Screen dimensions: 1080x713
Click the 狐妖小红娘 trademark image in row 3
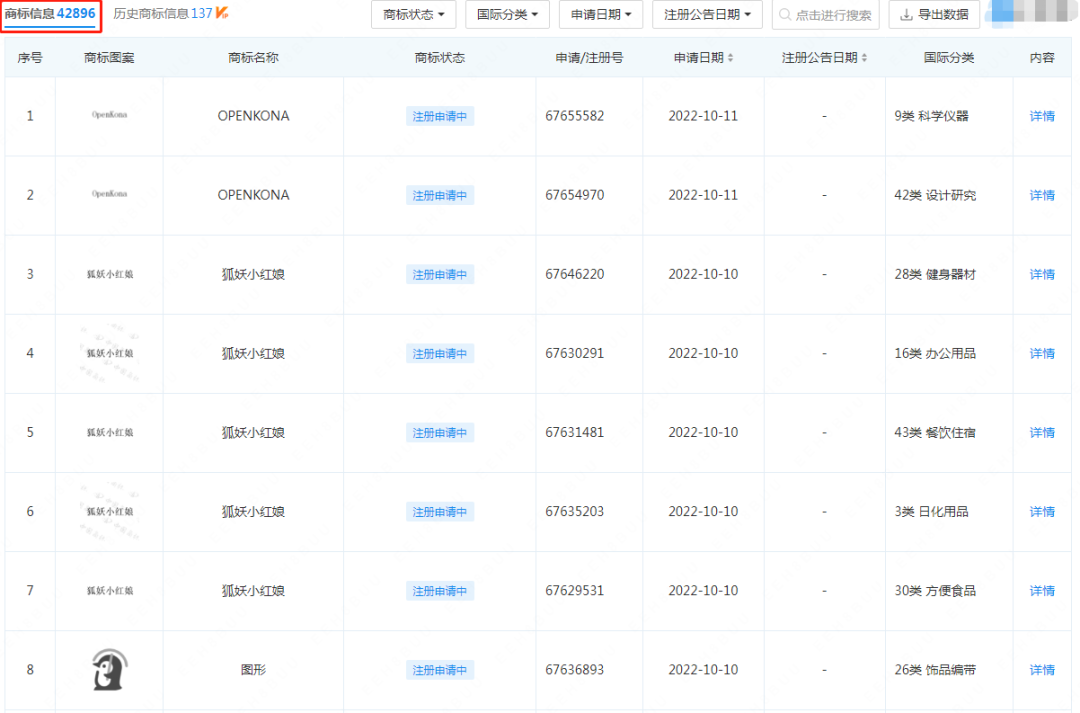pos(109,274)
